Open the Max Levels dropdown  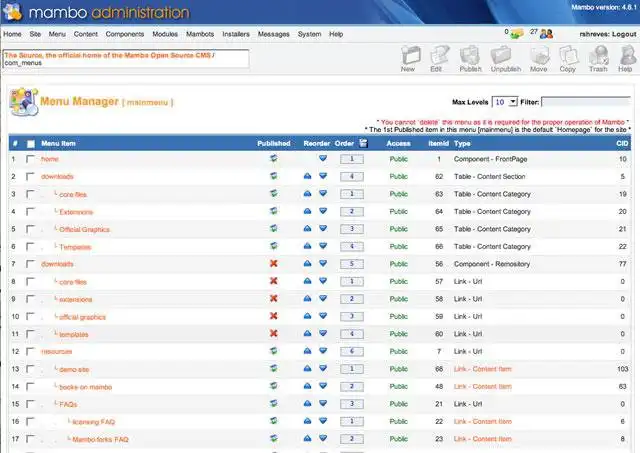point(505,102)
